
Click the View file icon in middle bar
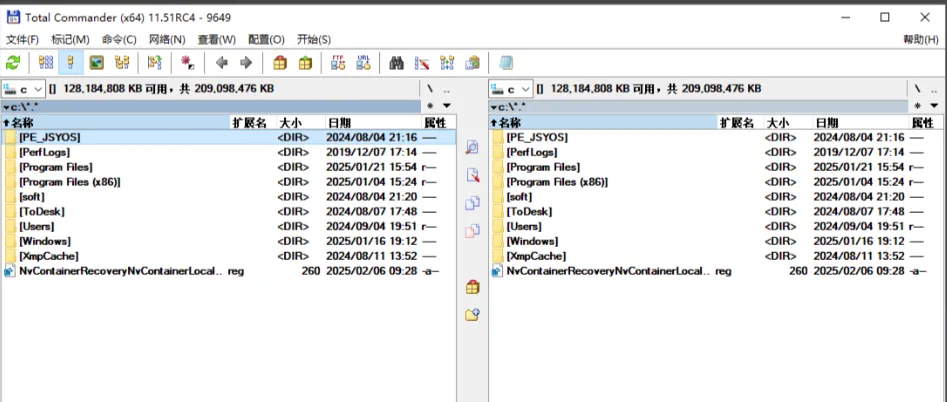click(472, 147)
